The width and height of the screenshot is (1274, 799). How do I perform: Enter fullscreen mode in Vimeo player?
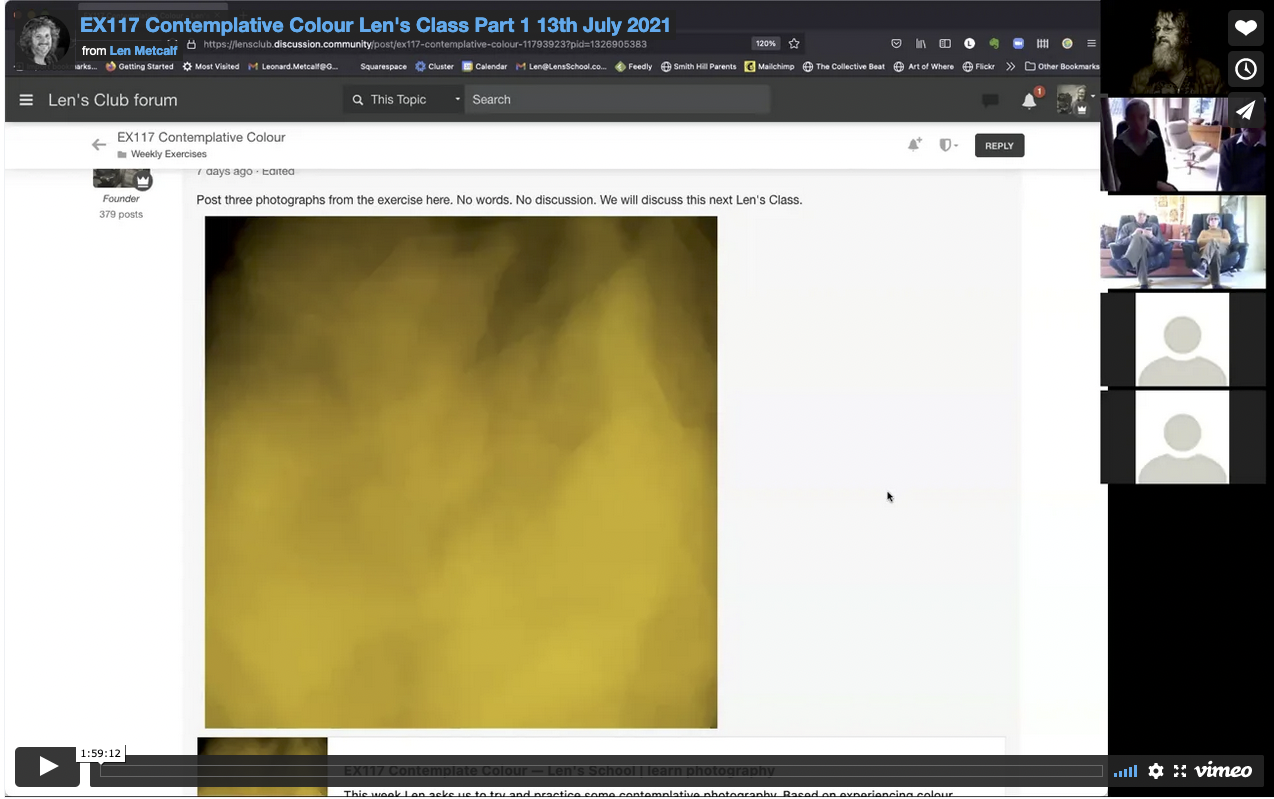click(1180, 771)
